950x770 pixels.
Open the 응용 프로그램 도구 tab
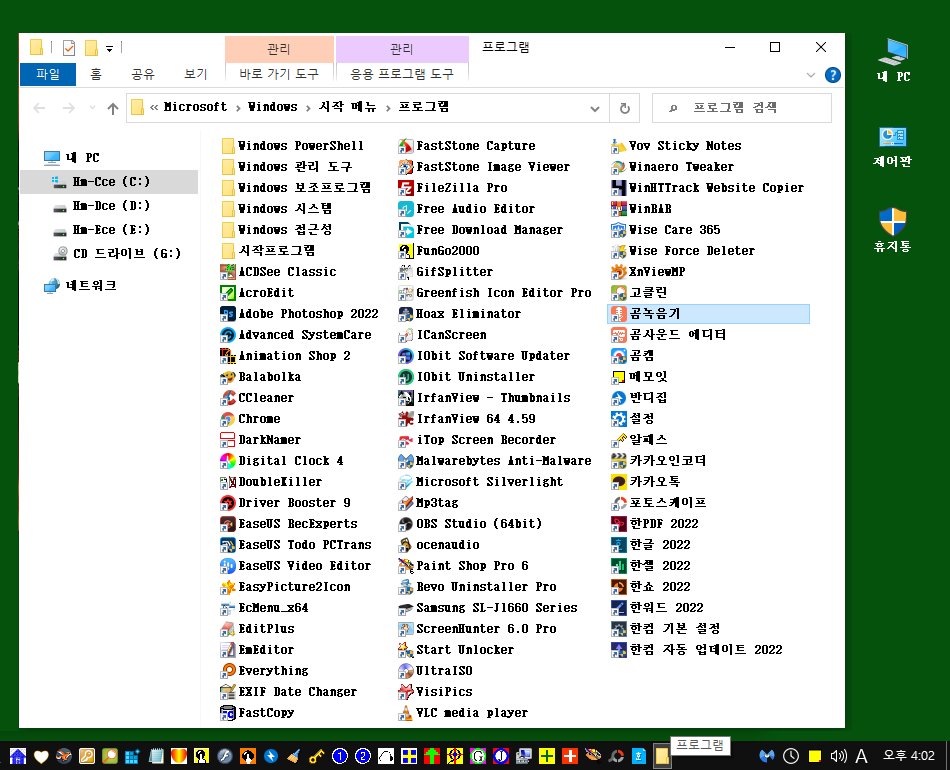[x=402, y=75]
